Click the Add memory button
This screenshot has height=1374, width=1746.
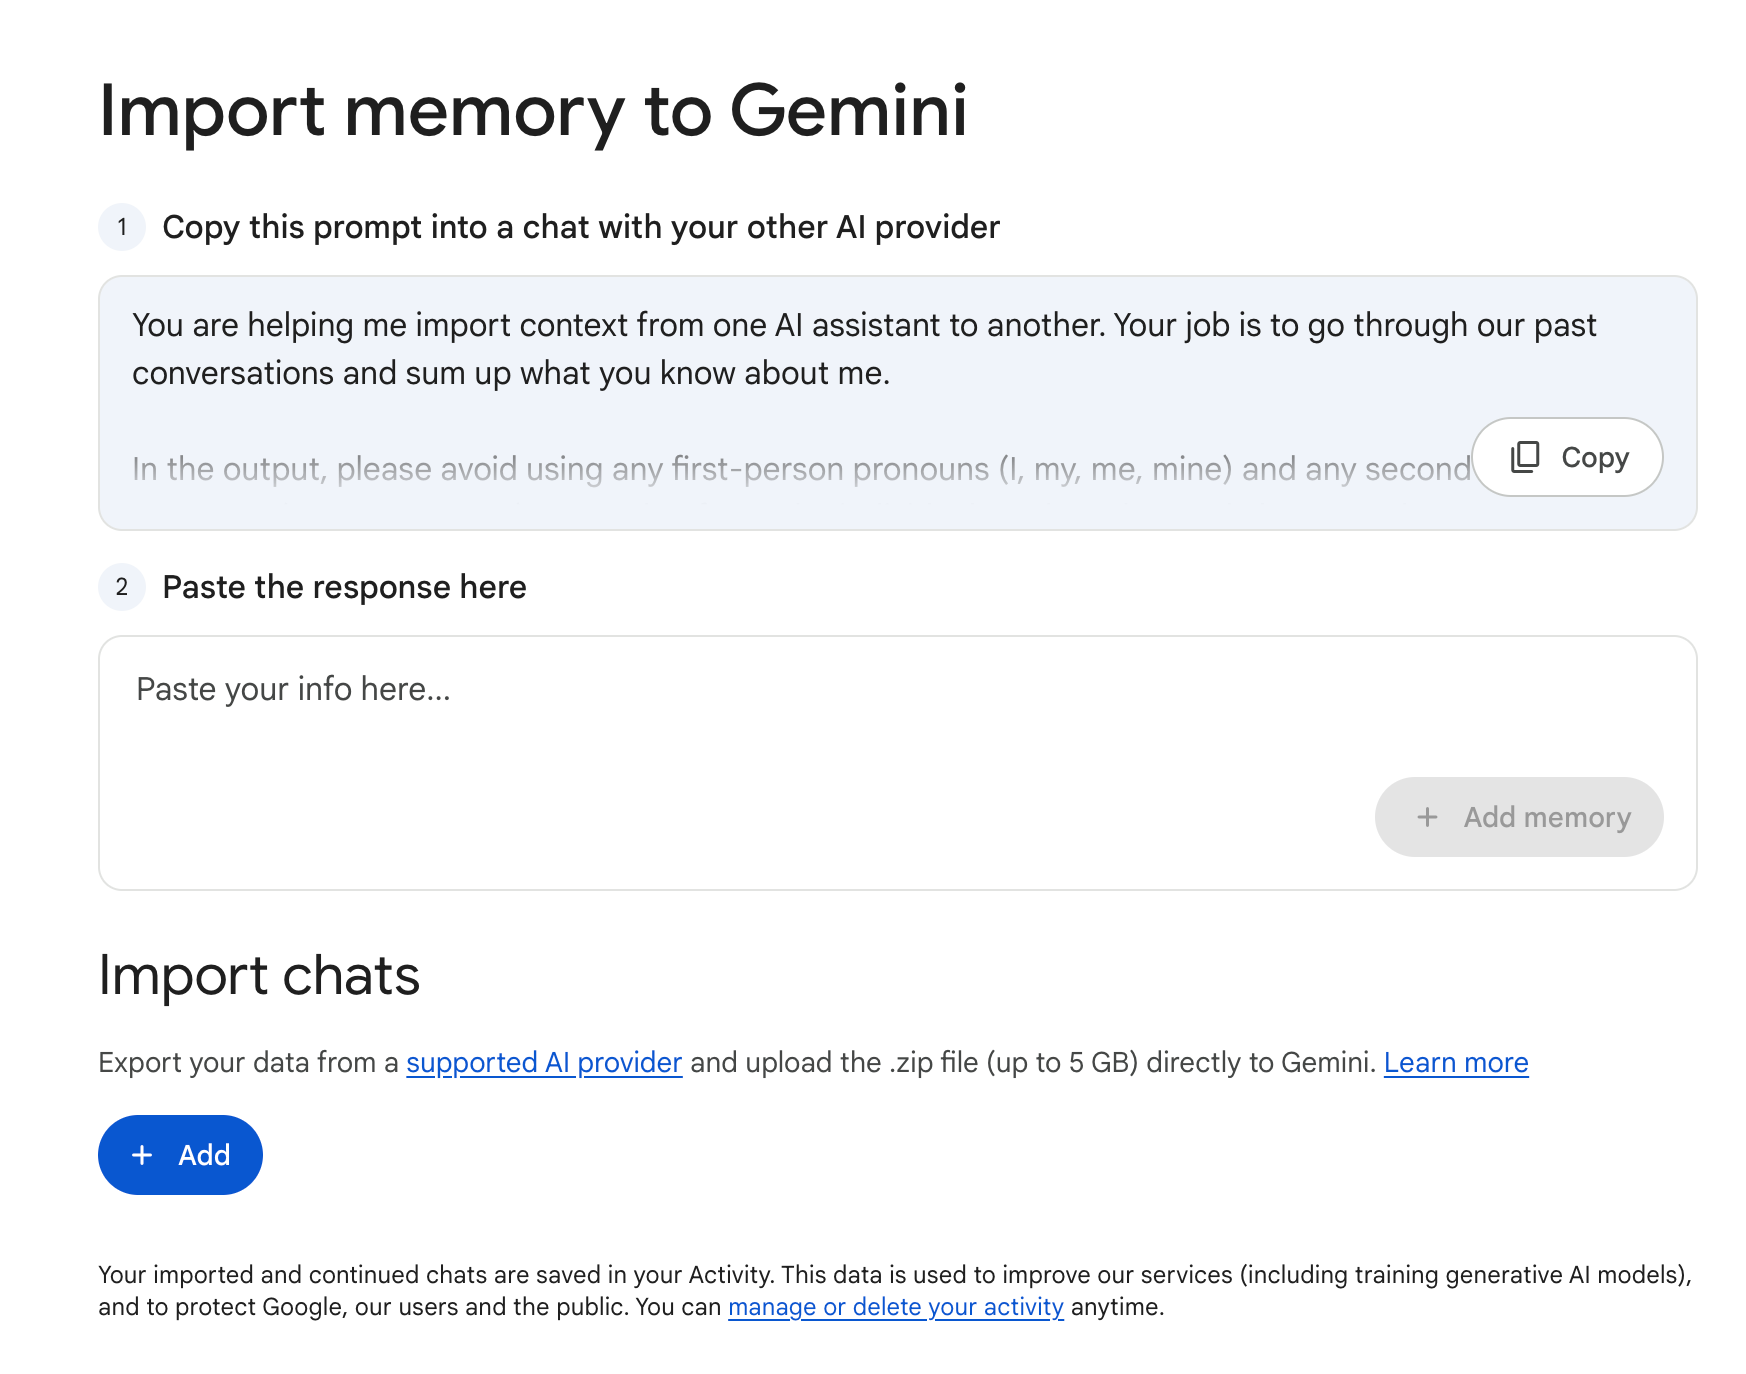[1518, 817]
